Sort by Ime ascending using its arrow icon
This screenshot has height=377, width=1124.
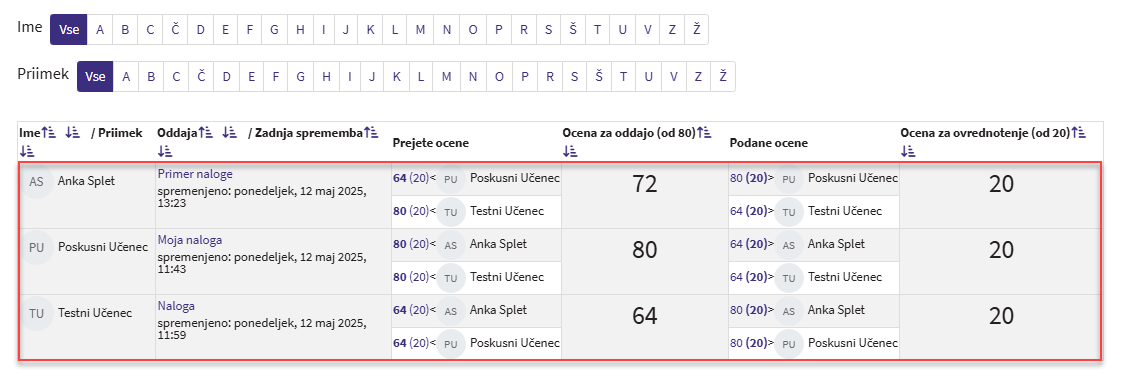tap(48, 133)
